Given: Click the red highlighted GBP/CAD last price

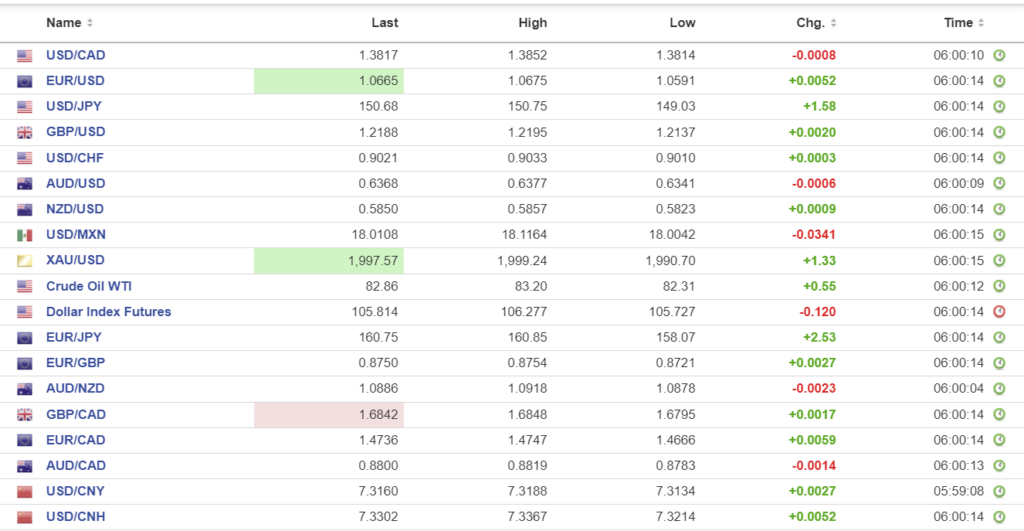Looking at the screenshot, I should (x=377, y=414).
